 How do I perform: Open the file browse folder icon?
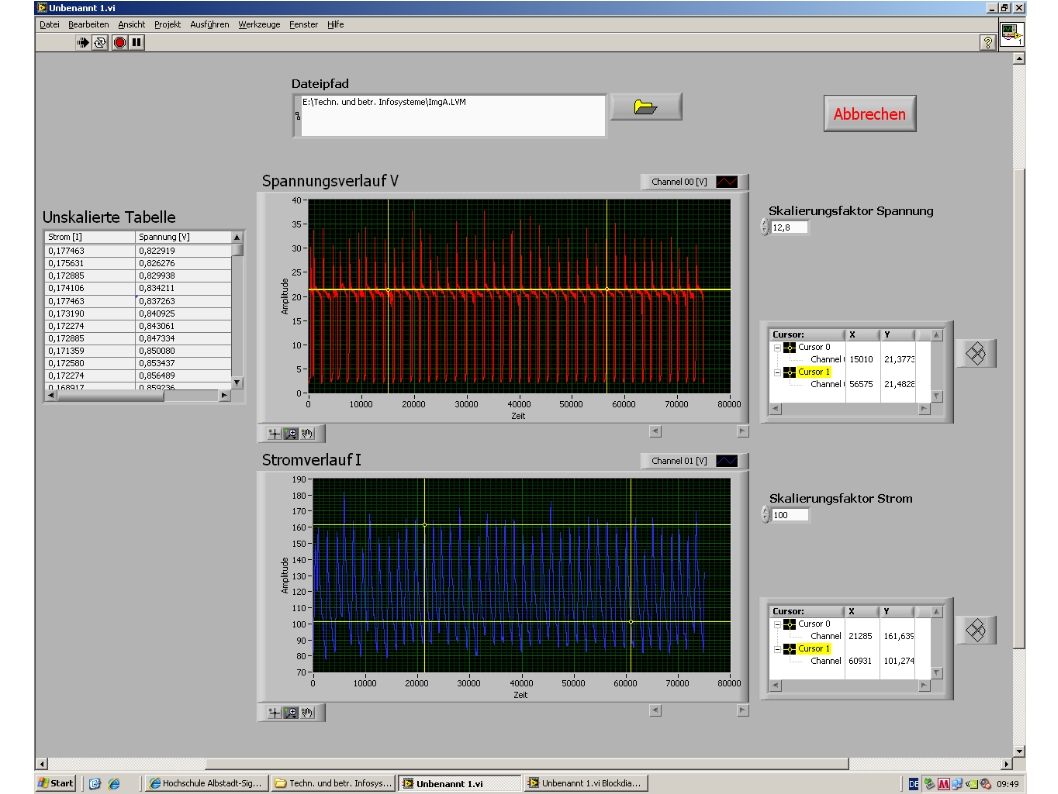(646, 107)
